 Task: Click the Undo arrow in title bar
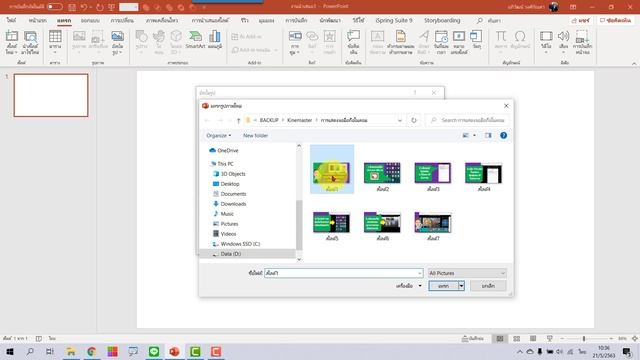pyautogui.click(x=84, y=7)
